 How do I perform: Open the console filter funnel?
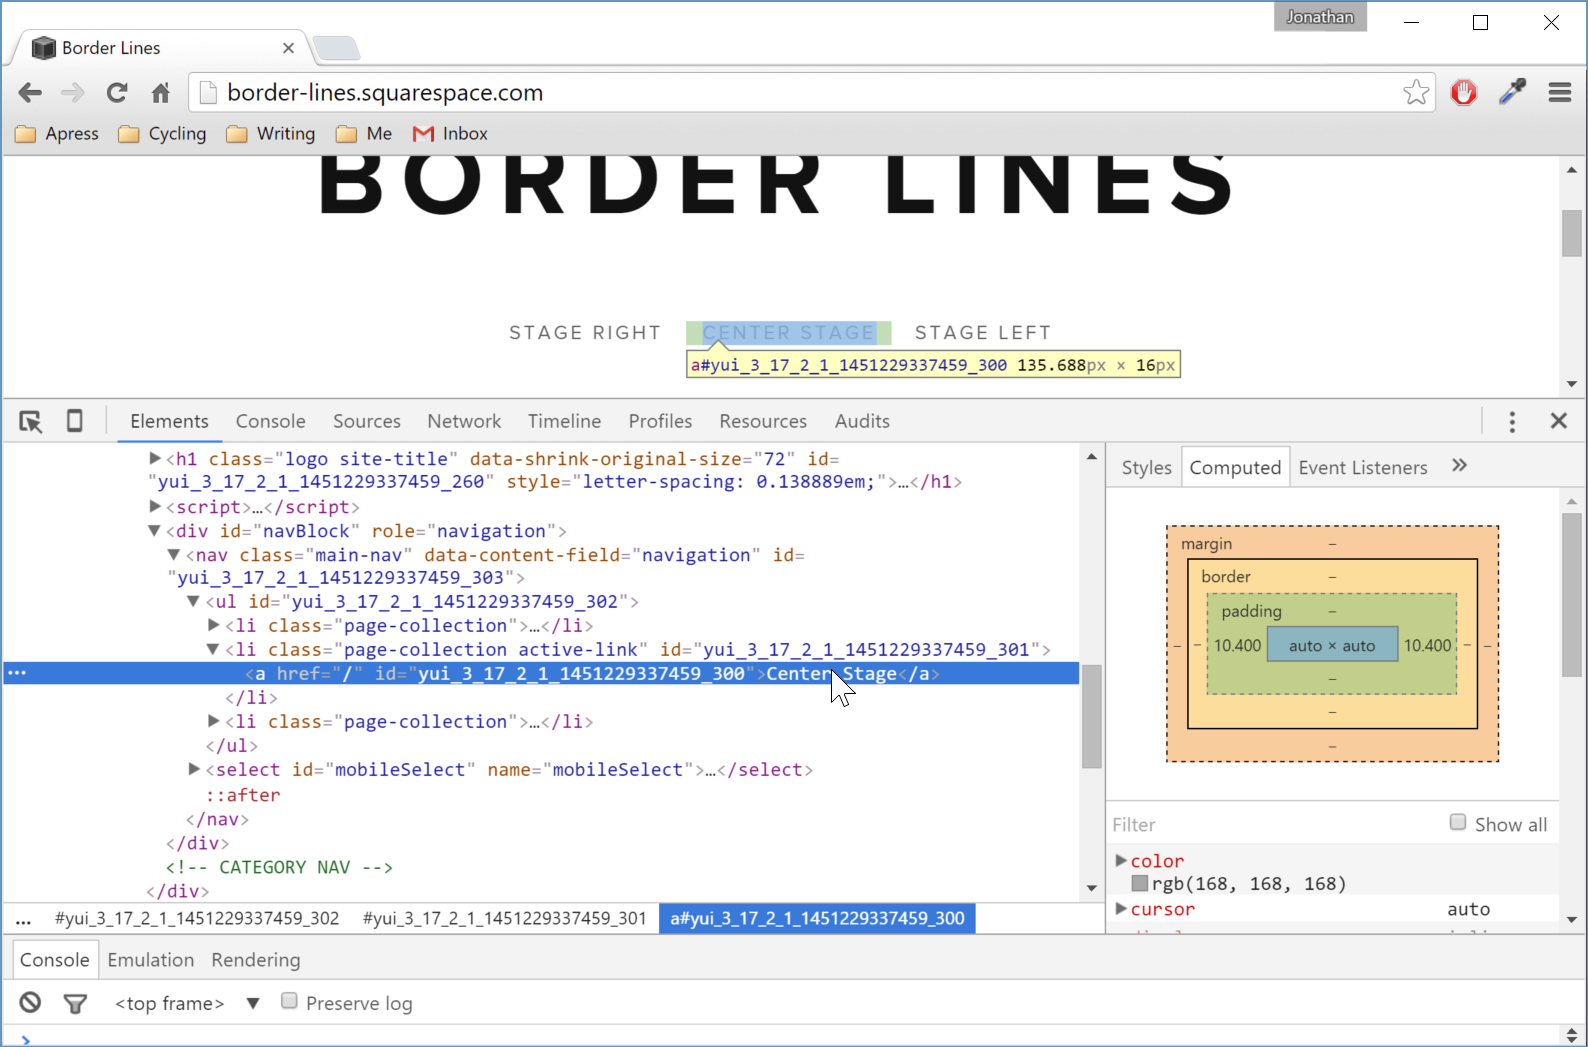click(x=75, y=1003)
